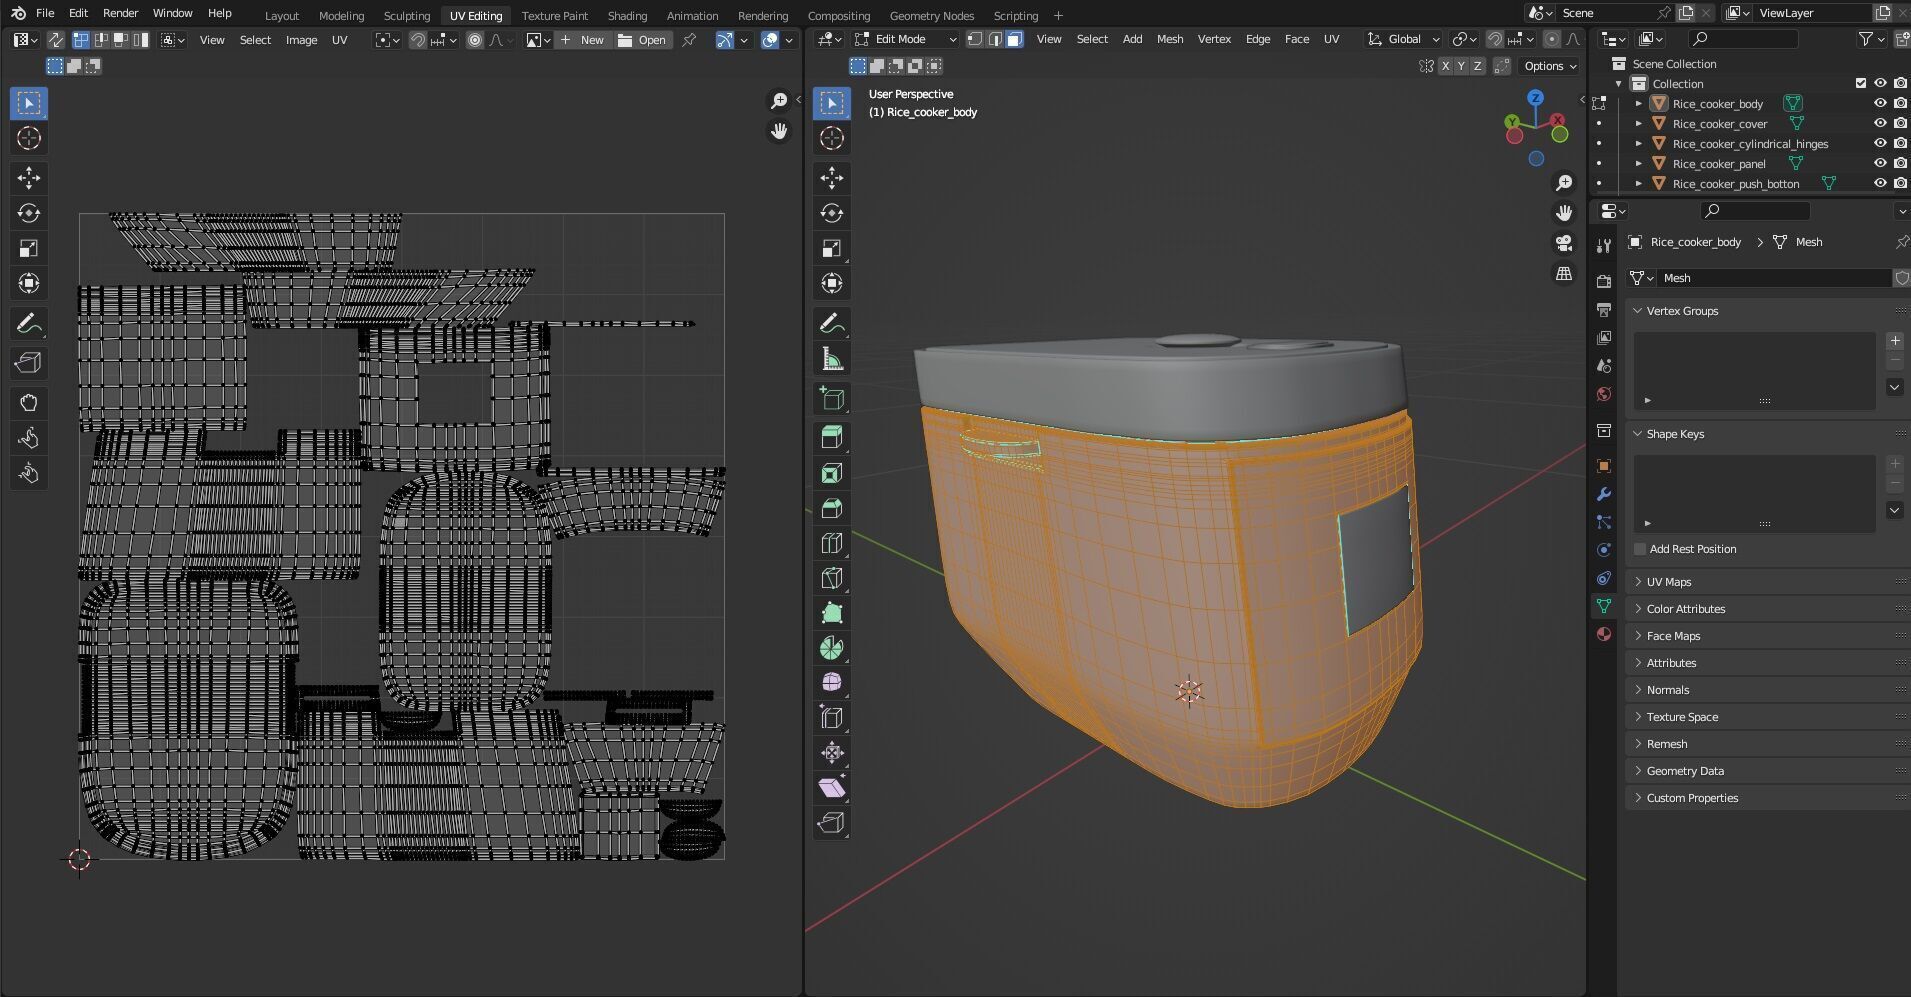Toggle X axis mirror in 3D viewport
The width and height of the screenshot is (1911, 997).
point(1445,66)
